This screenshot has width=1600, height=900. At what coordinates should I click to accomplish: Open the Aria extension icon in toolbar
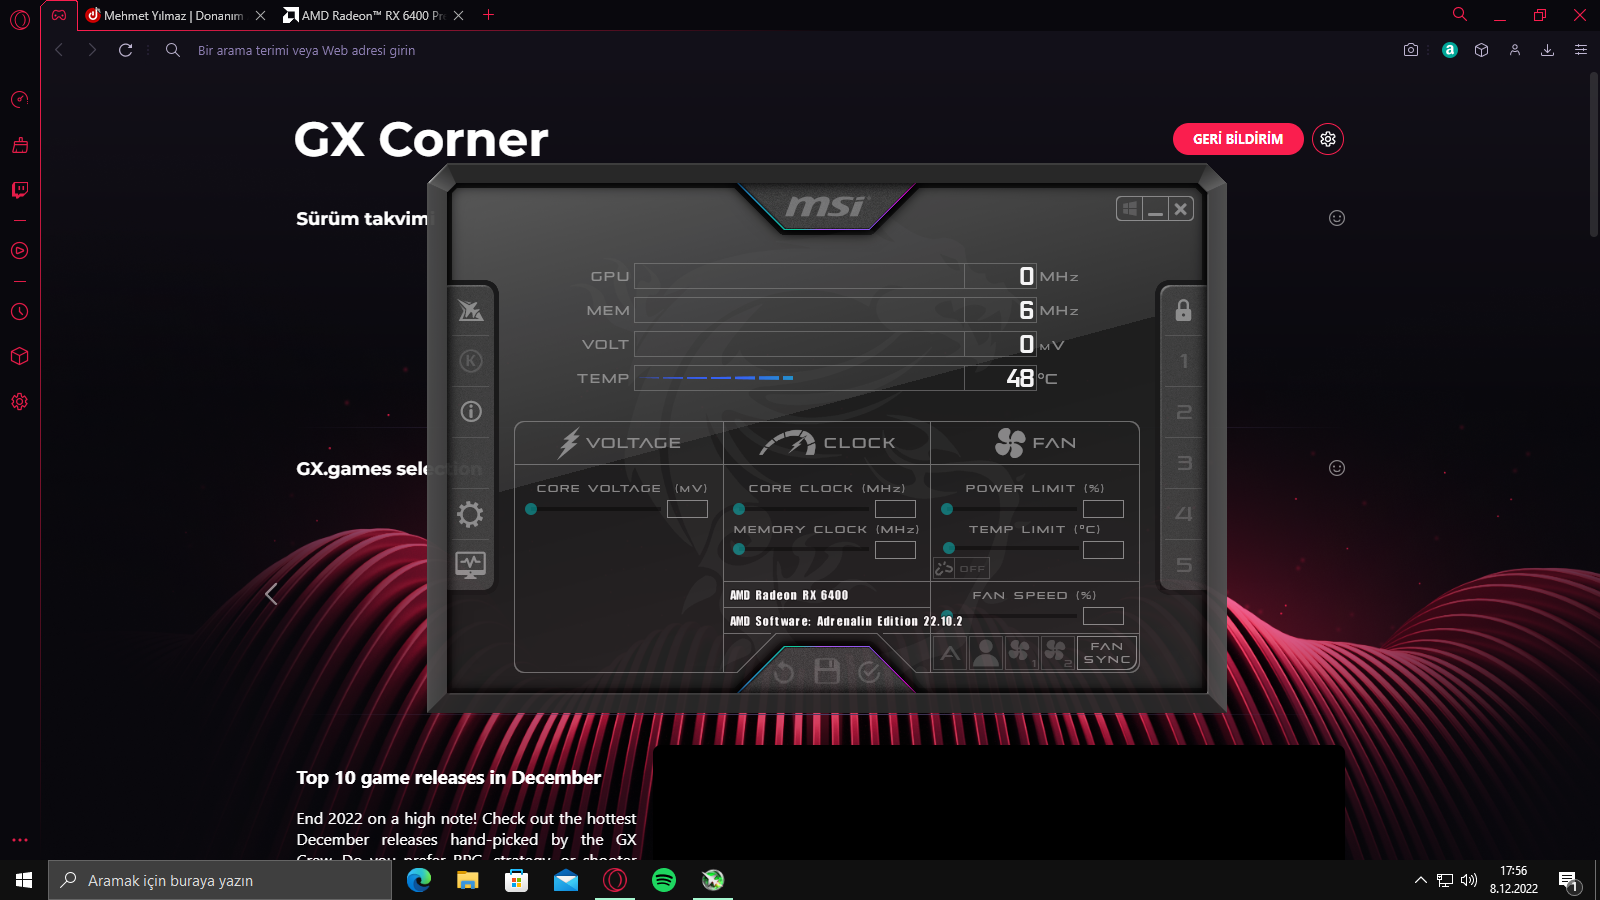point(1450,50)
